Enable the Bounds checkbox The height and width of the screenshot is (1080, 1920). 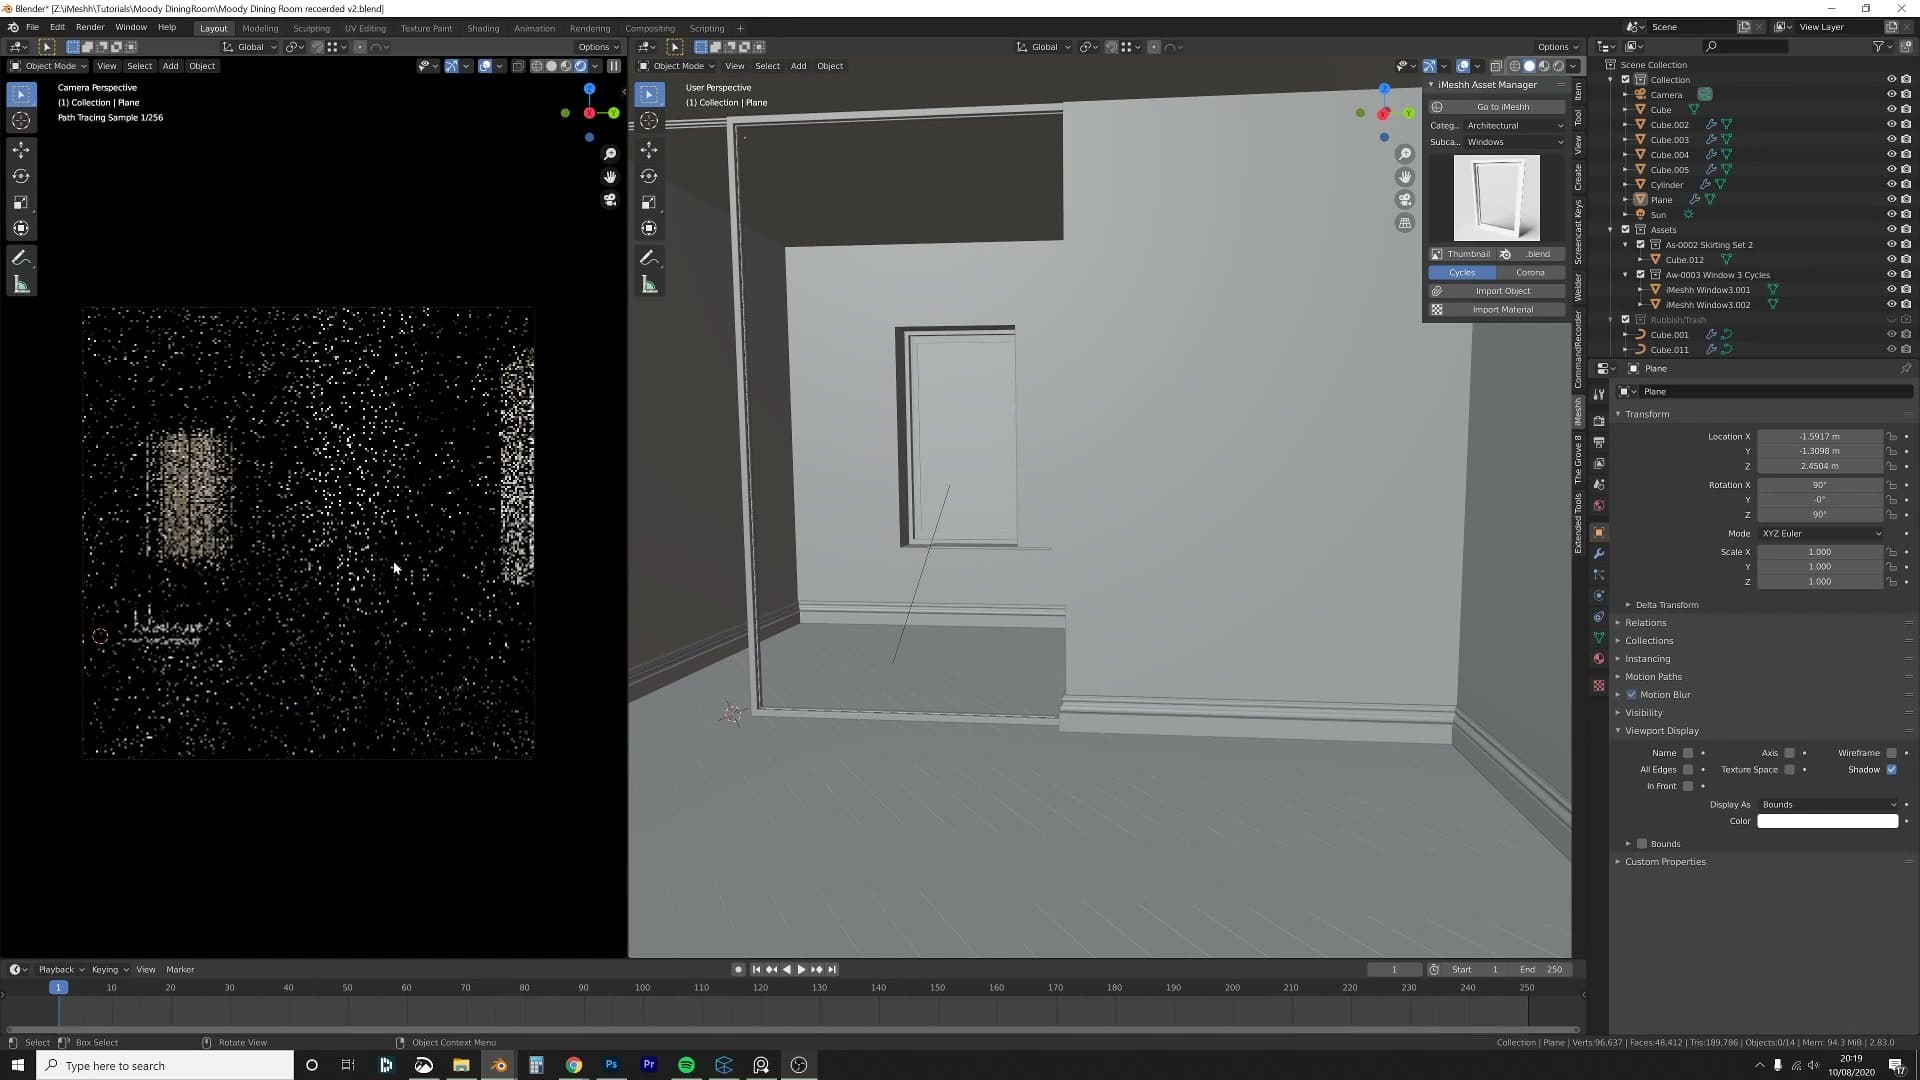point(1642,844)
